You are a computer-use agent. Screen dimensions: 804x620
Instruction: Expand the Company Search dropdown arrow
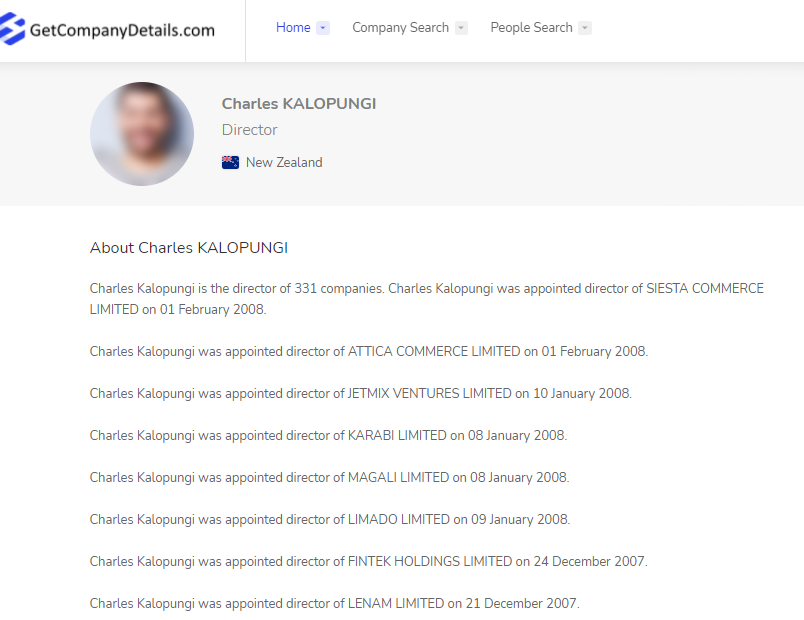[x=461, y=28]
